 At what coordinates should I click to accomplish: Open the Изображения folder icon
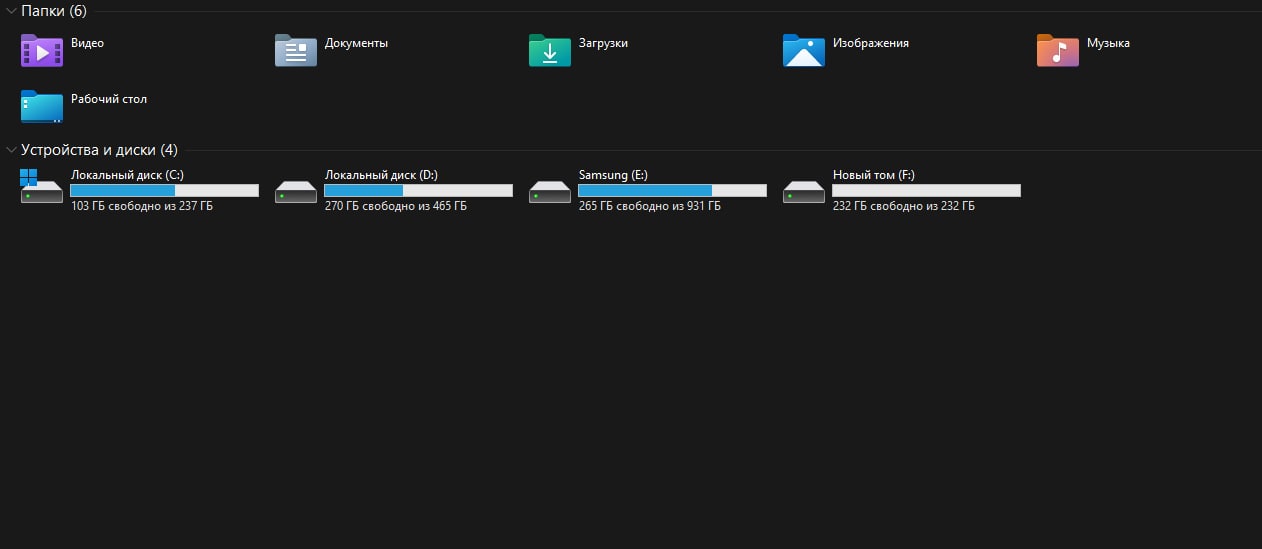pos(804,50)
